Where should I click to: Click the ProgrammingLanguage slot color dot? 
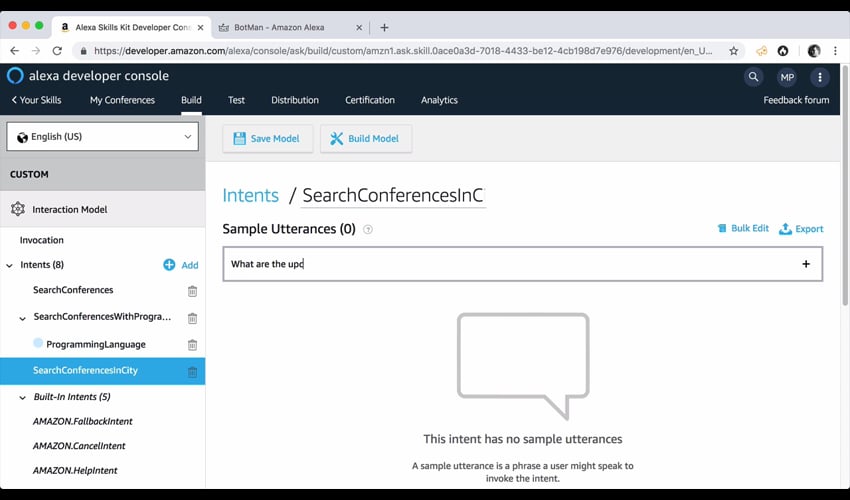coord(38,343)
